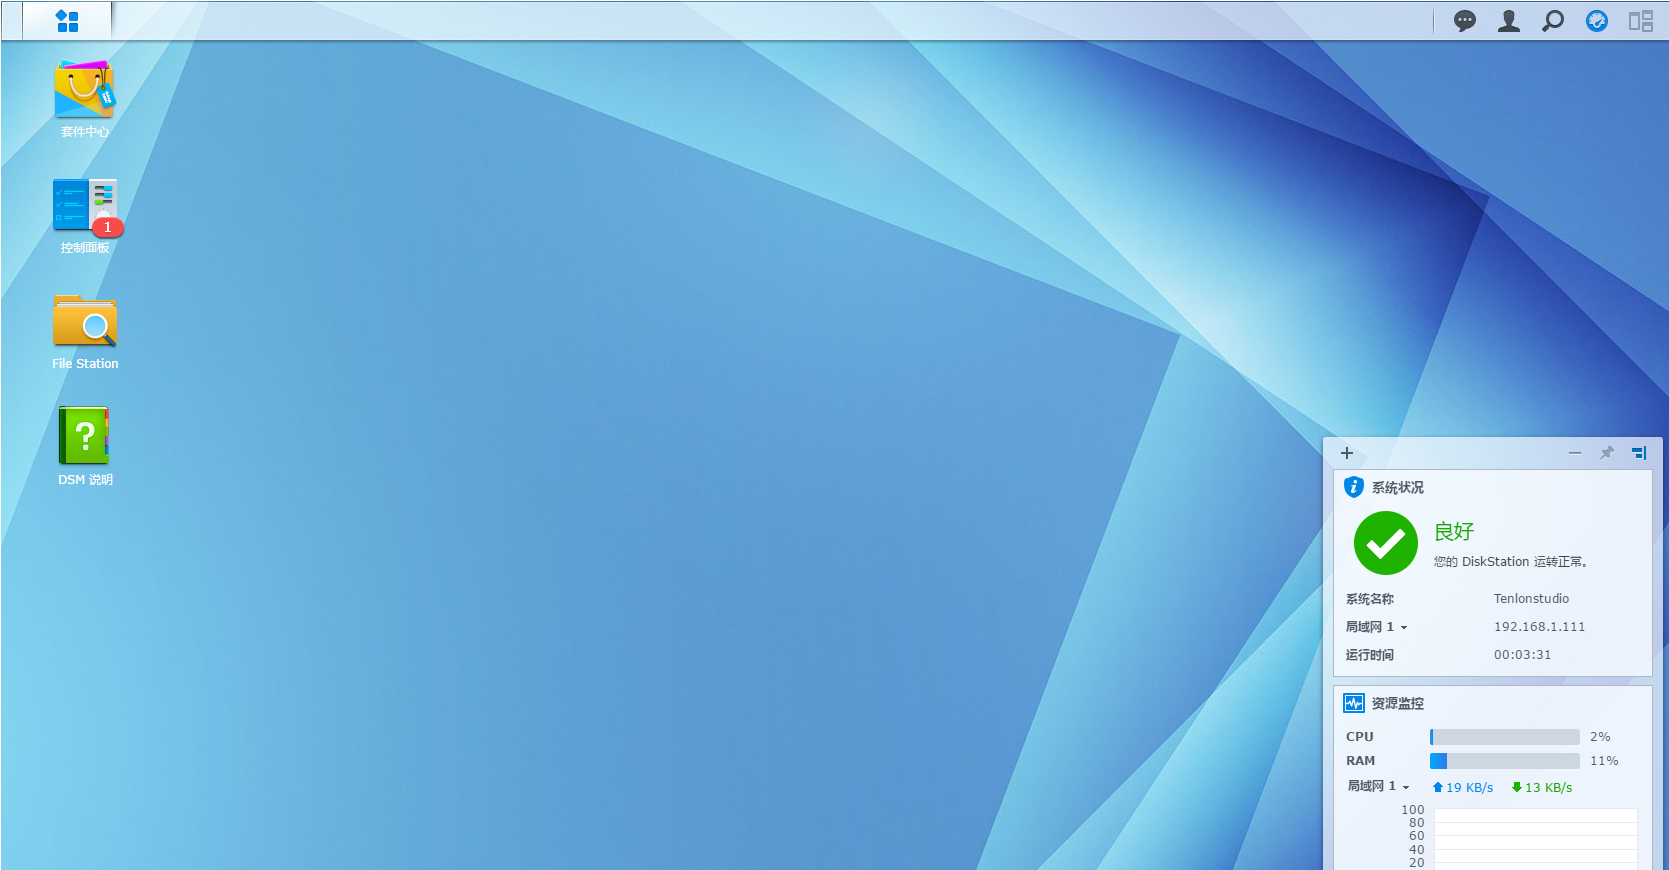The width and height of the screenshot is (1669, 870).
Task: Open Pilot View window layout icon
Action: pyautogui.click(x=1640, y=21)
